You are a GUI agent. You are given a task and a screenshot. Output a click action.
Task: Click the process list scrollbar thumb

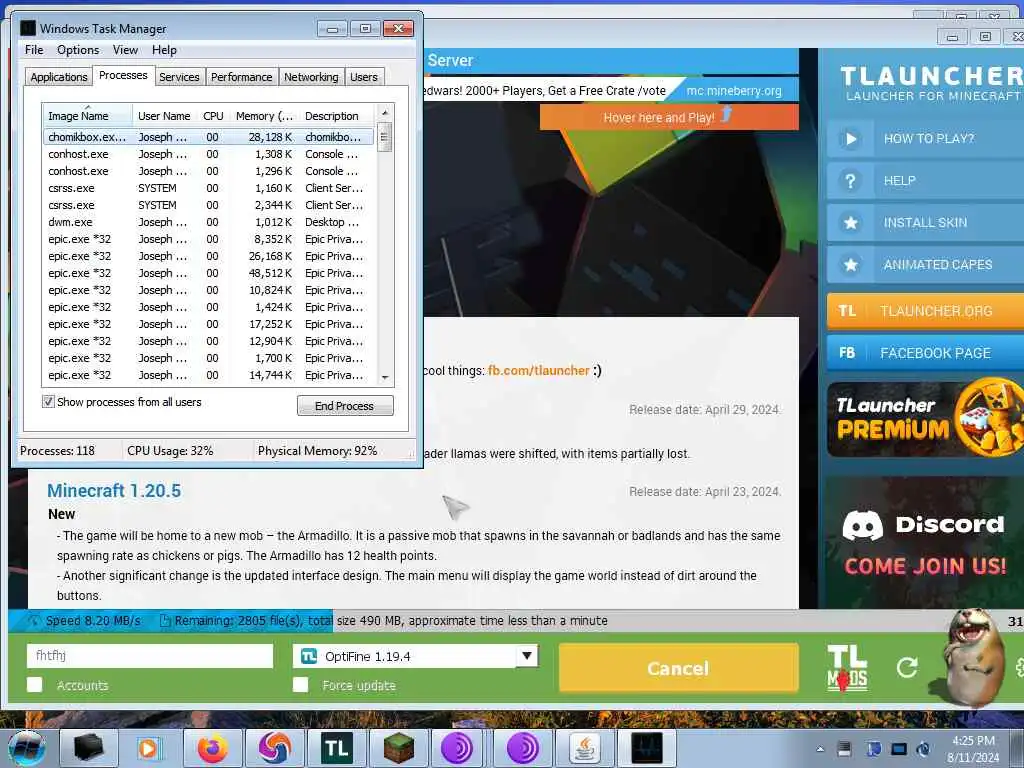(385, 137)
